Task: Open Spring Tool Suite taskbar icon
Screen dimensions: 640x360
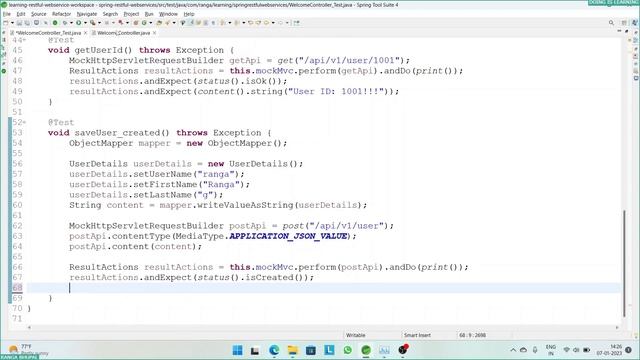Action: point(366,350)
